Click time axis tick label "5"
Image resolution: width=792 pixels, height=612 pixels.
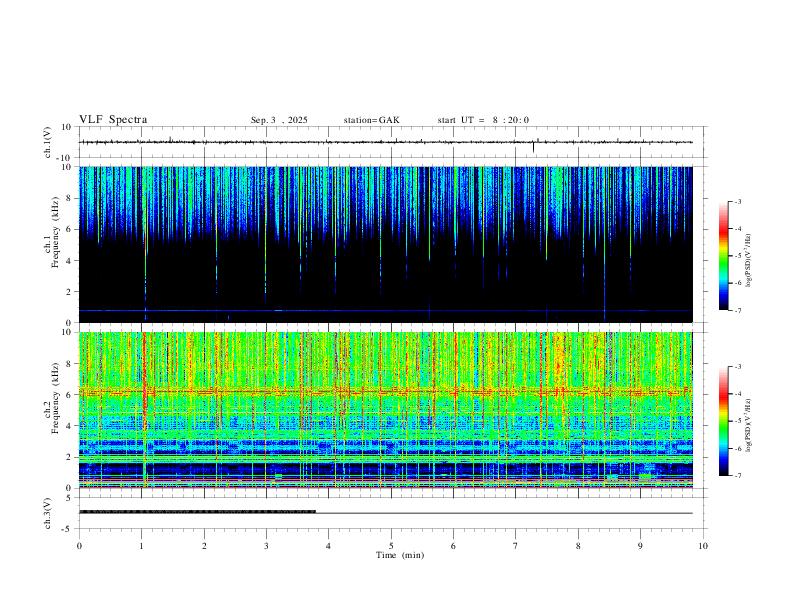click(x=391, y=546)
